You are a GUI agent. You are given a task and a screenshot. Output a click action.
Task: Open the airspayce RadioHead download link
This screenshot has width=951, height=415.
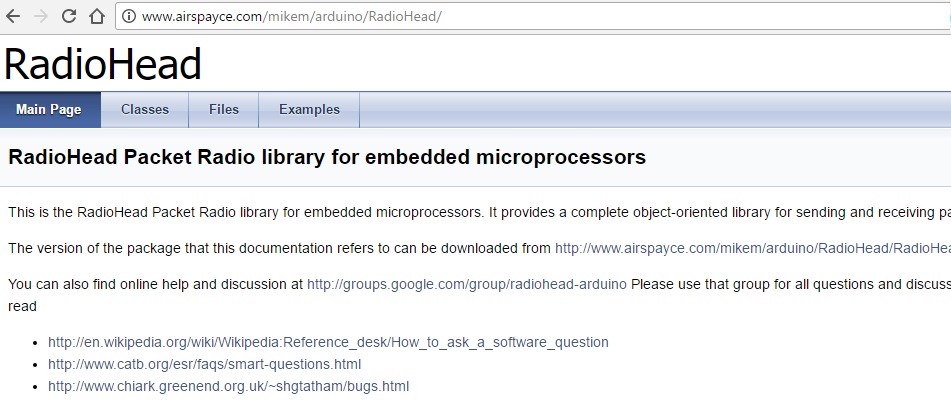point(752,248)
